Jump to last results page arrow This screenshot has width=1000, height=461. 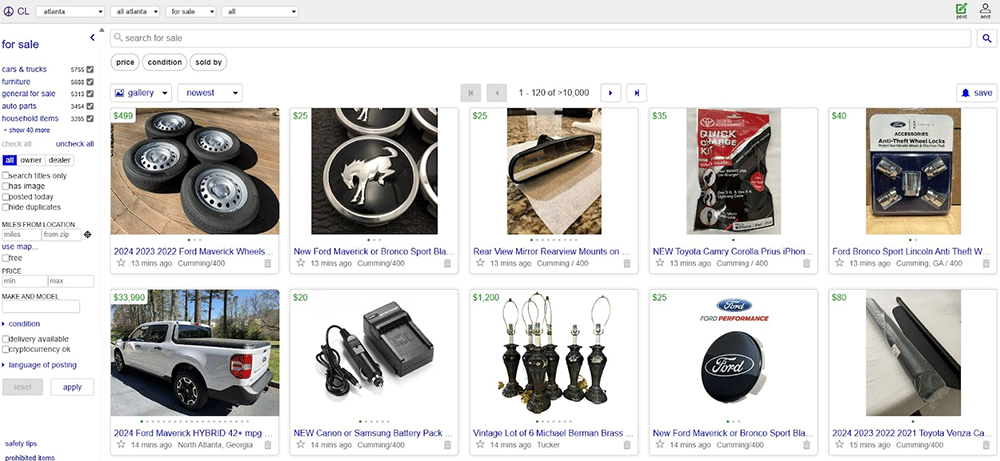tap(637, 93)
